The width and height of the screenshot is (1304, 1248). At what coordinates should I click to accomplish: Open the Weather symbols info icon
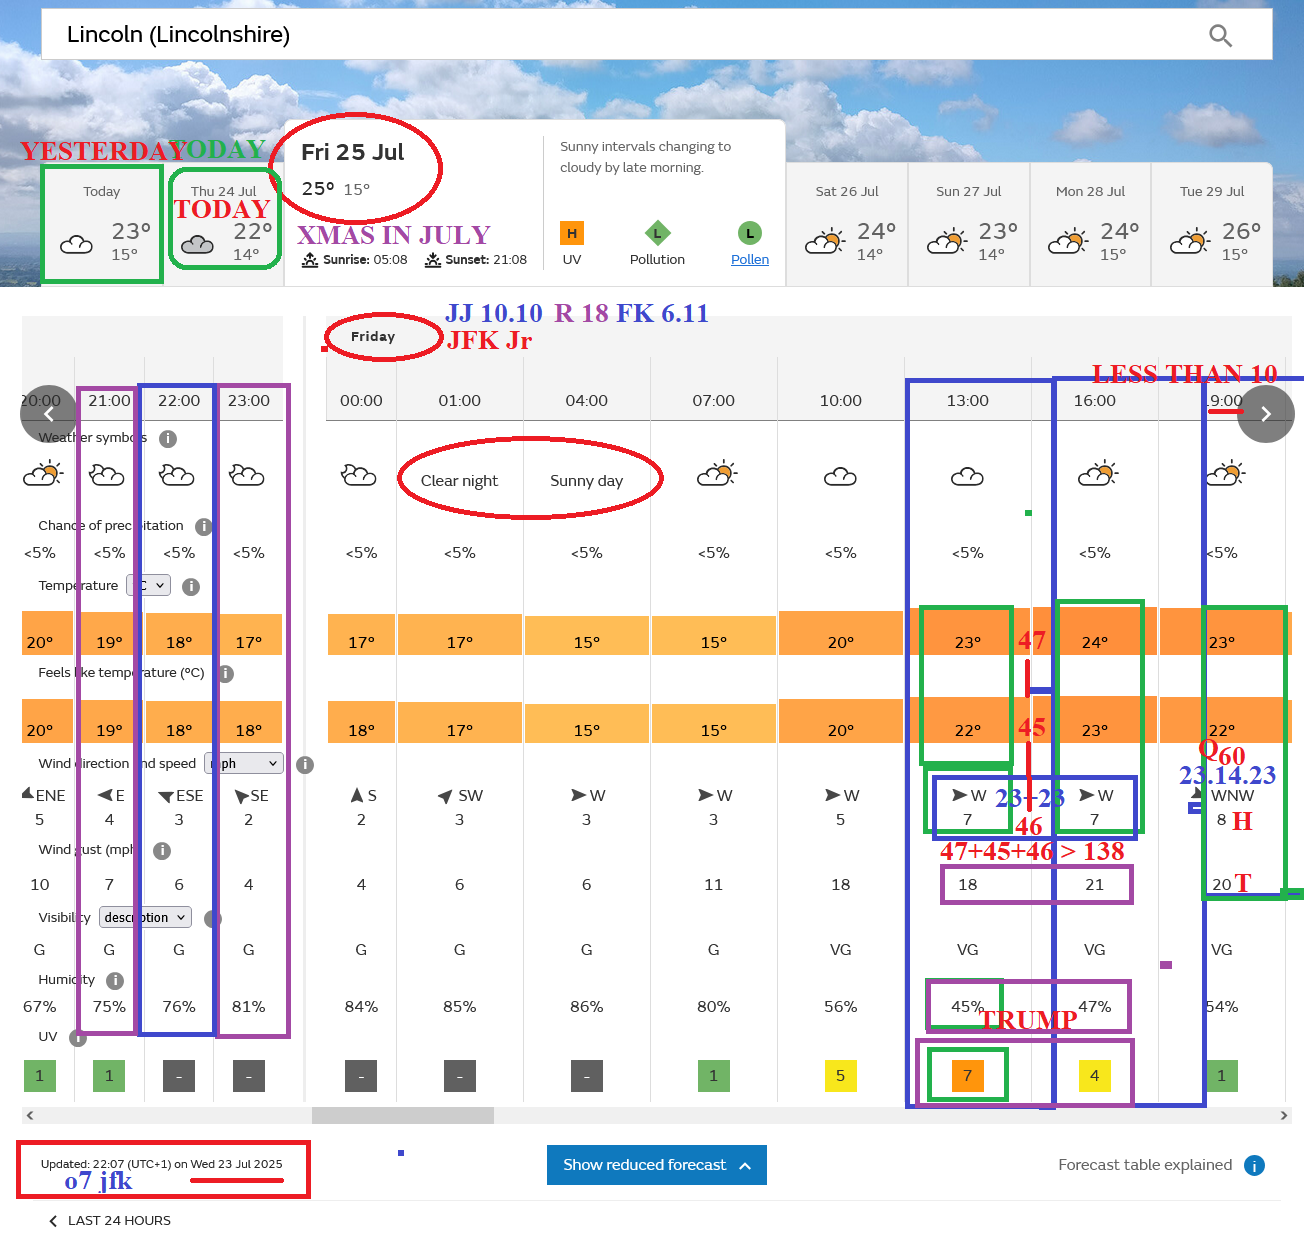(168, 439)
